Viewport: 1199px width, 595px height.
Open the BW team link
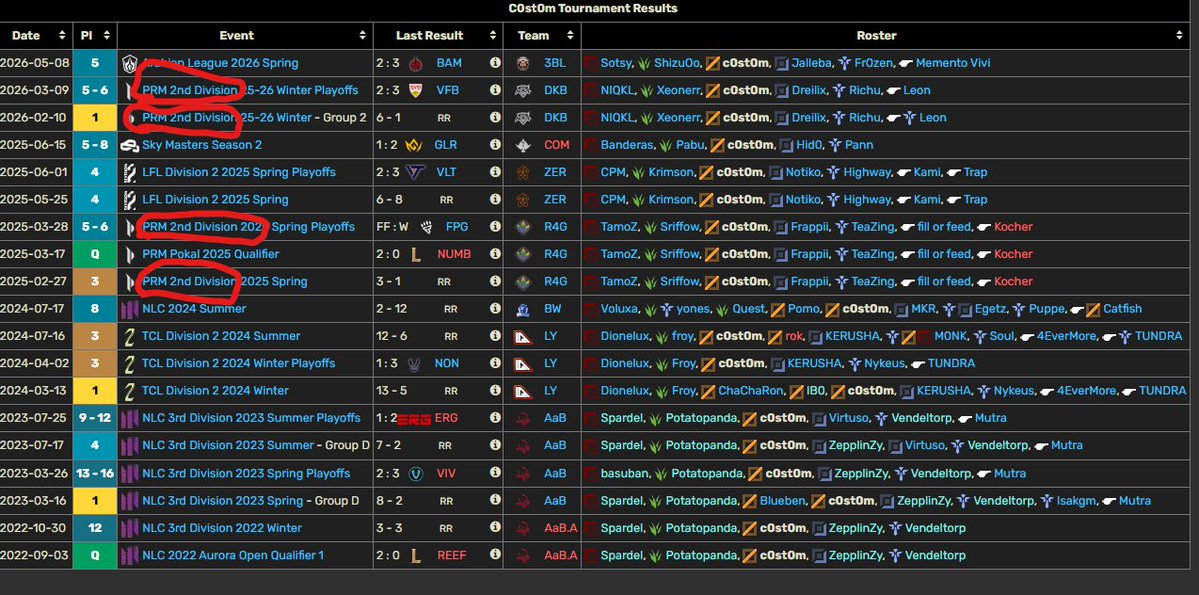tap(553, 309)
